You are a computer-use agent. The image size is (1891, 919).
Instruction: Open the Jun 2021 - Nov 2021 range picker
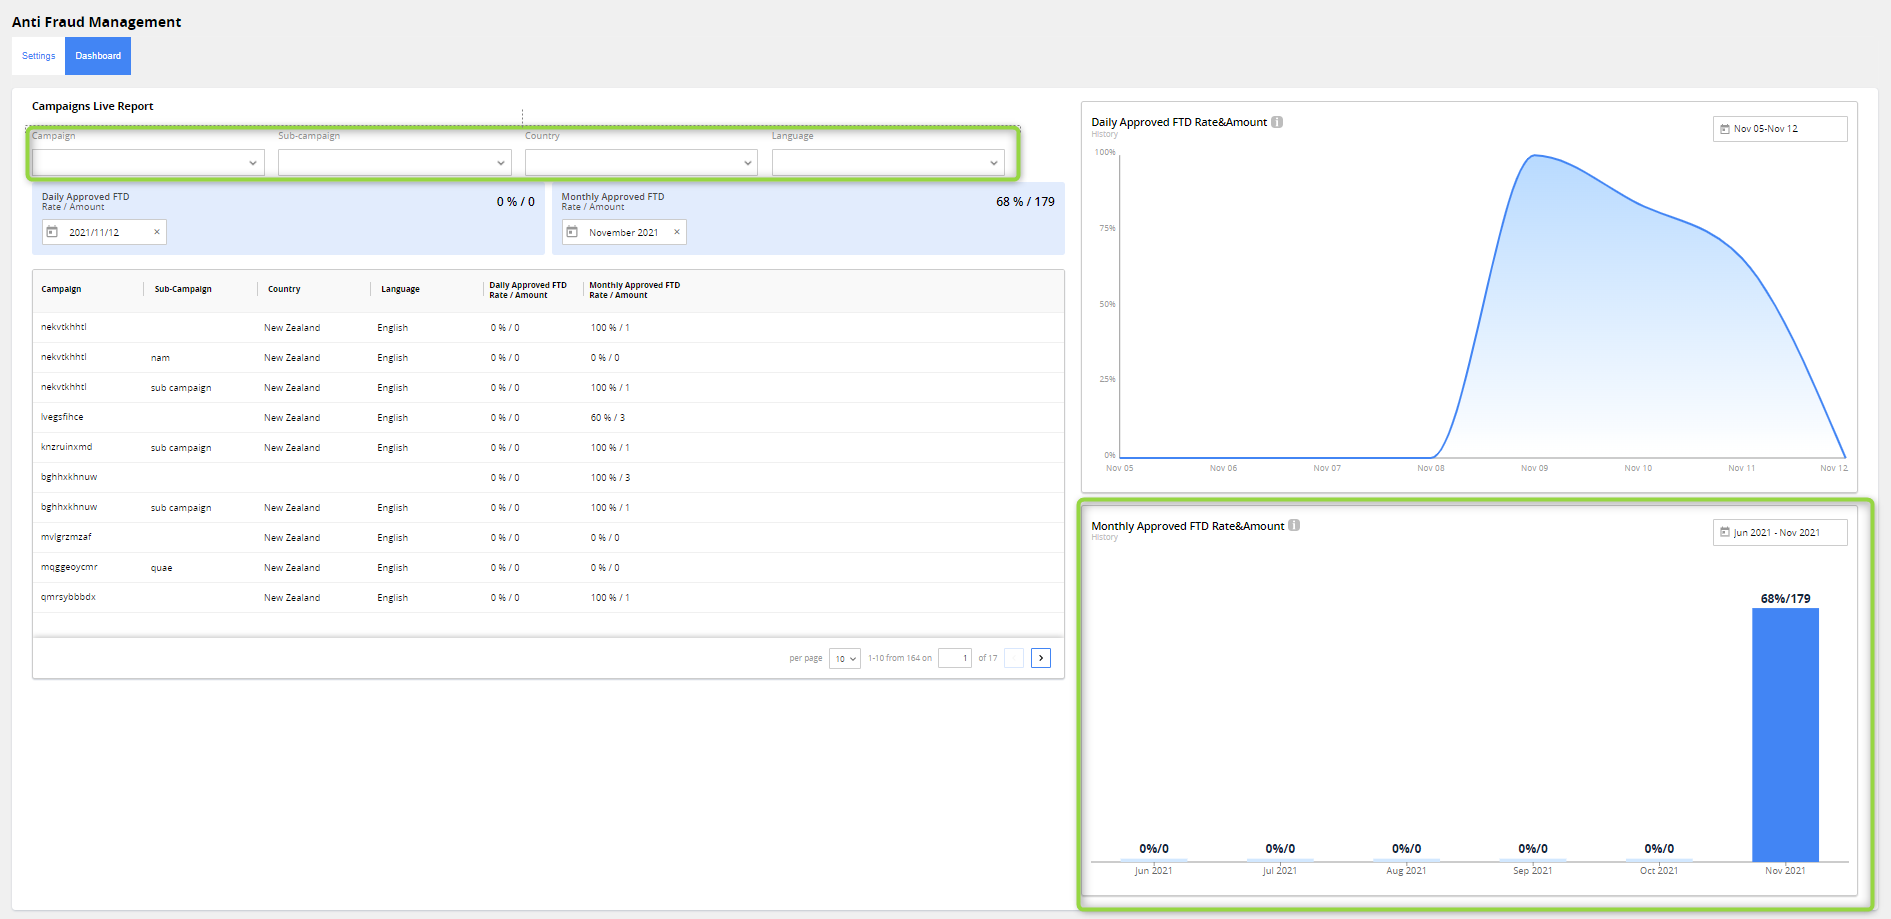1780,532
